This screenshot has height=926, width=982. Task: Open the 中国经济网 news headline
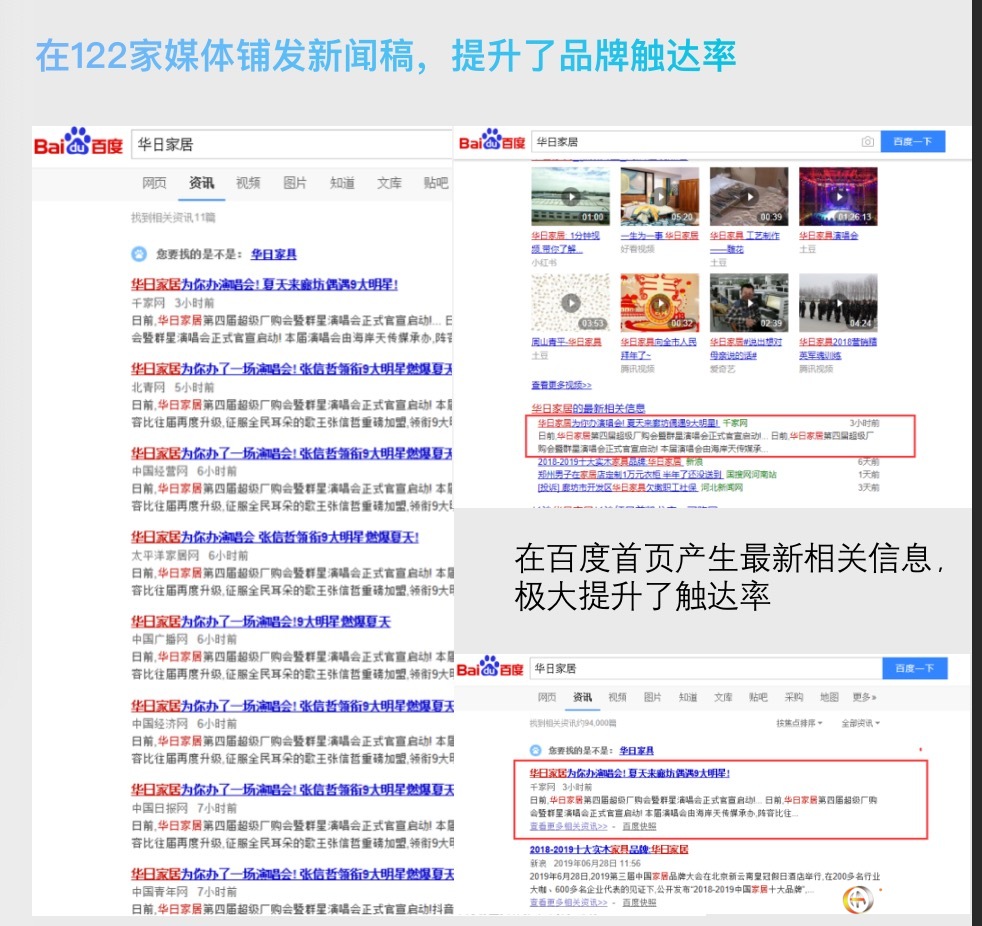[292, 706]
